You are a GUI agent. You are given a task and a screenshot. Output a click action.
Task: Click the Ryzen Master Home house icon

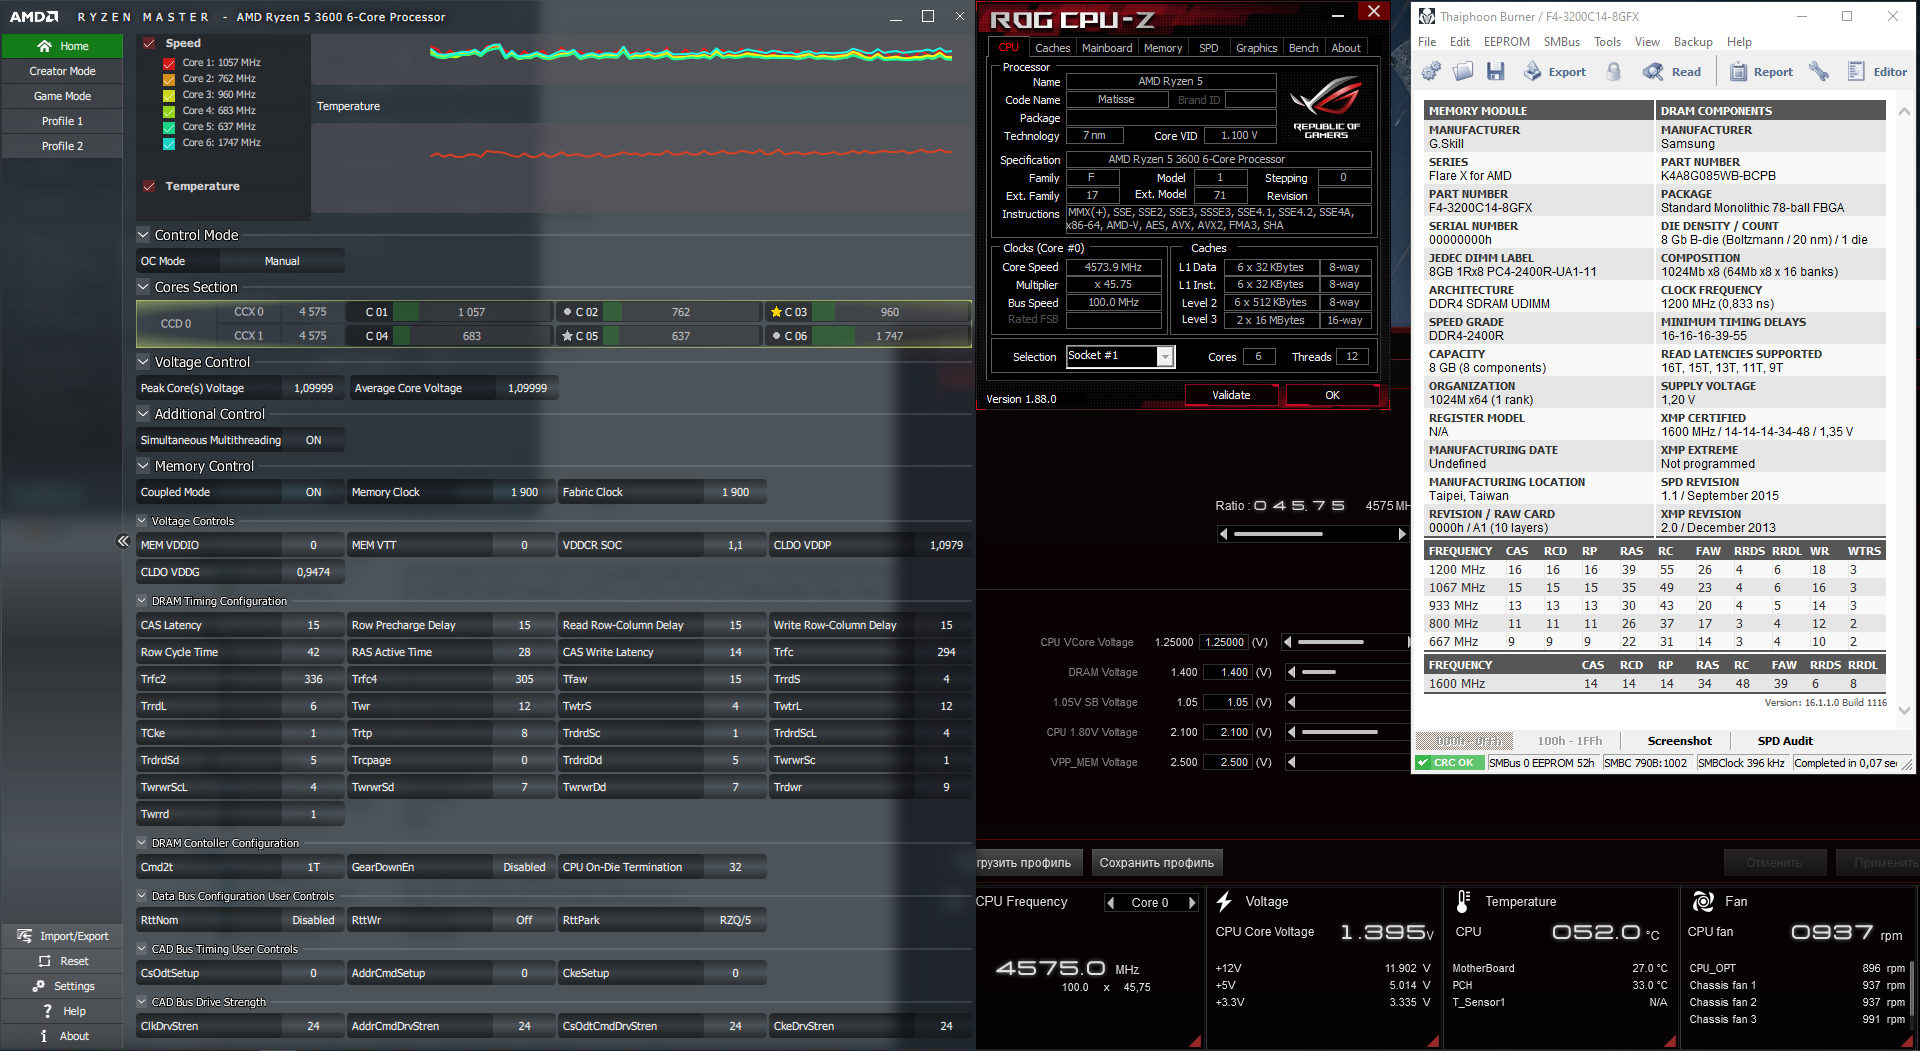(44, 46)
